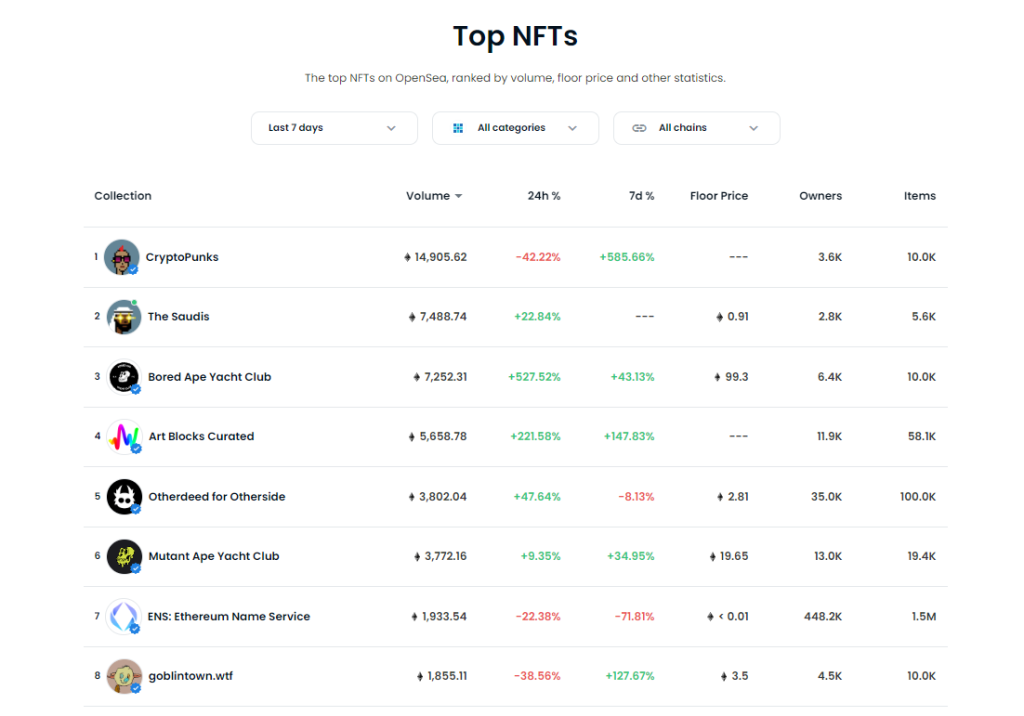Click the All chains chevron
This screenshot has height=716, width=1024.
[753, 128]
